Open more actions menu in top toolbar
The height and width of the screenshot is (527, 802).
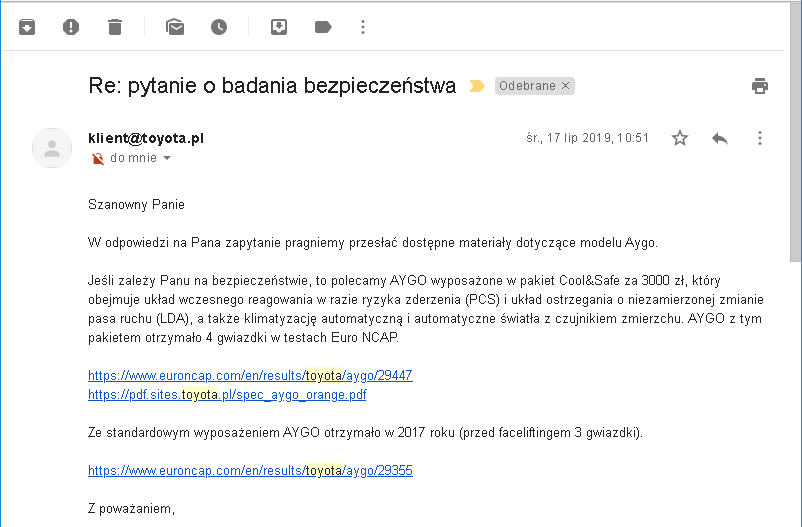click(363, 27)
